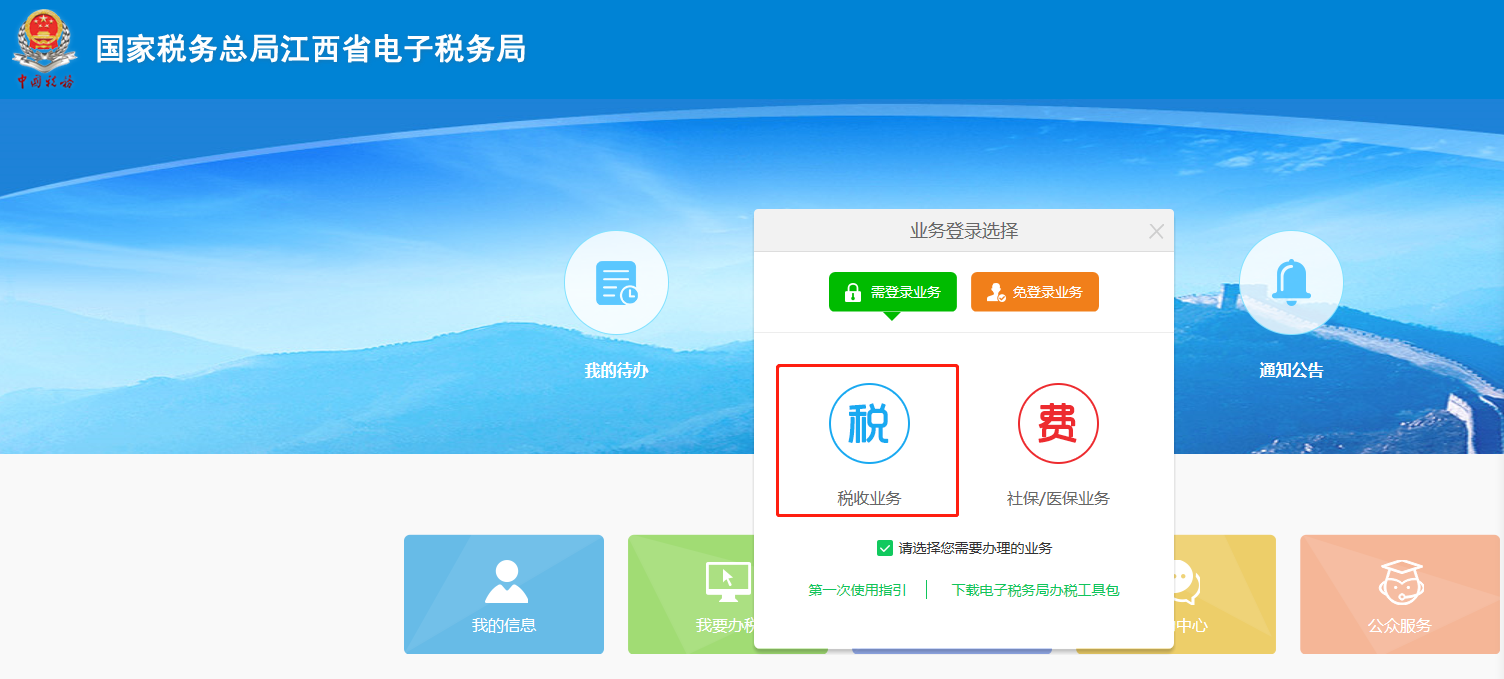Open the 公众服务 graduate-headset tile
The height and width of the screenshot is (679, 1504).
click(x=1400, y=594)
